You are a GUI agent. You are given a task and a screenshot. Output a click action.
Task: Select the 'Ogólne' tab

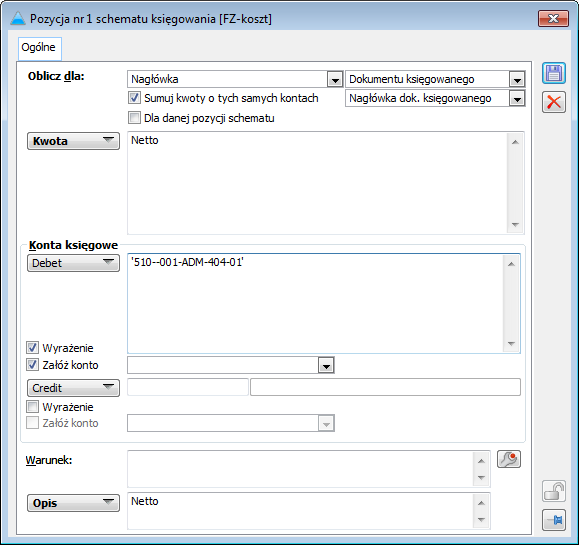click(39, 48)
